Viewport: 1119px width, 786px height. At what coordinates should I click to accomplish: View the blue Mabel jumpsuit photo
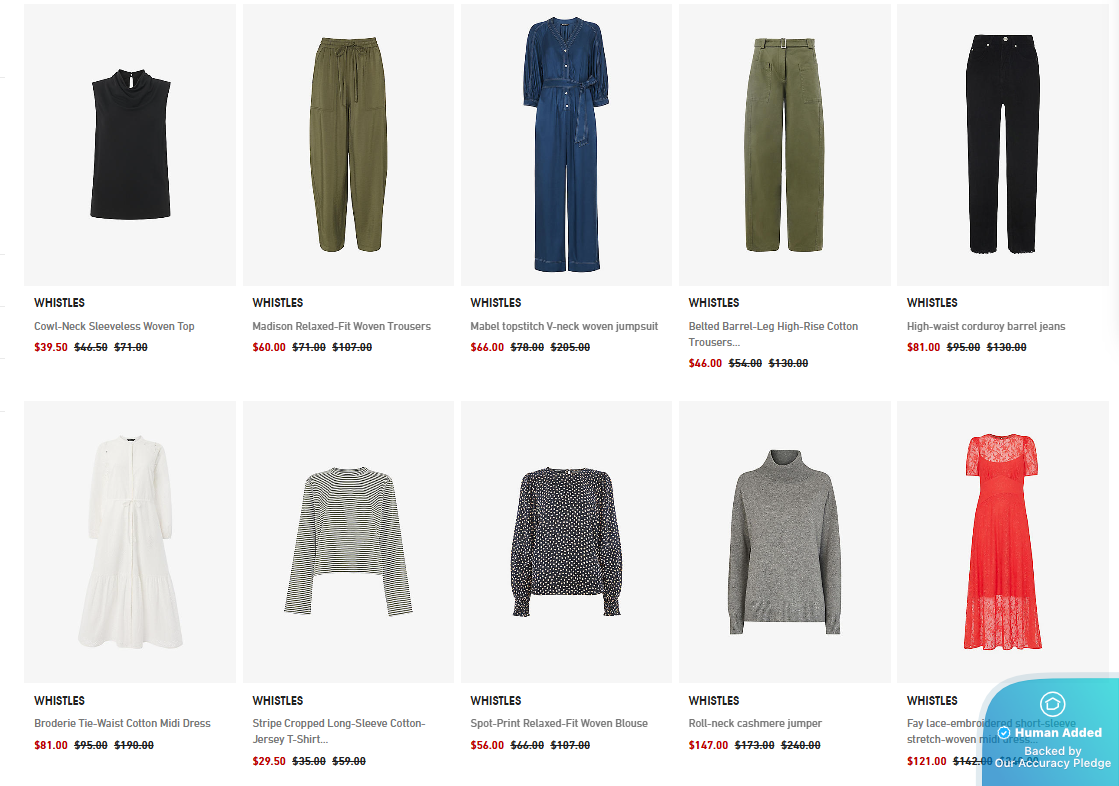[x=567, y=145]
